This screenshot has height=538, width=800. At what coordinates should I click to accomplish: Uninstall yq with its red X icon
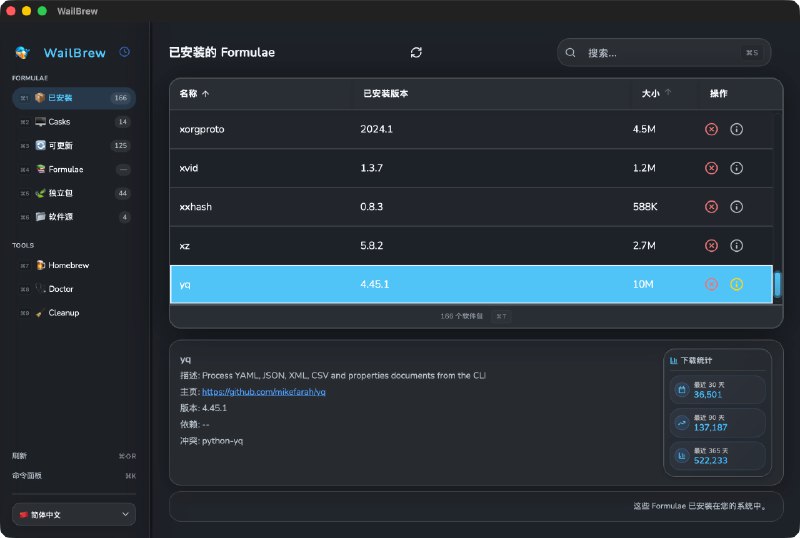tap(711, 284)
